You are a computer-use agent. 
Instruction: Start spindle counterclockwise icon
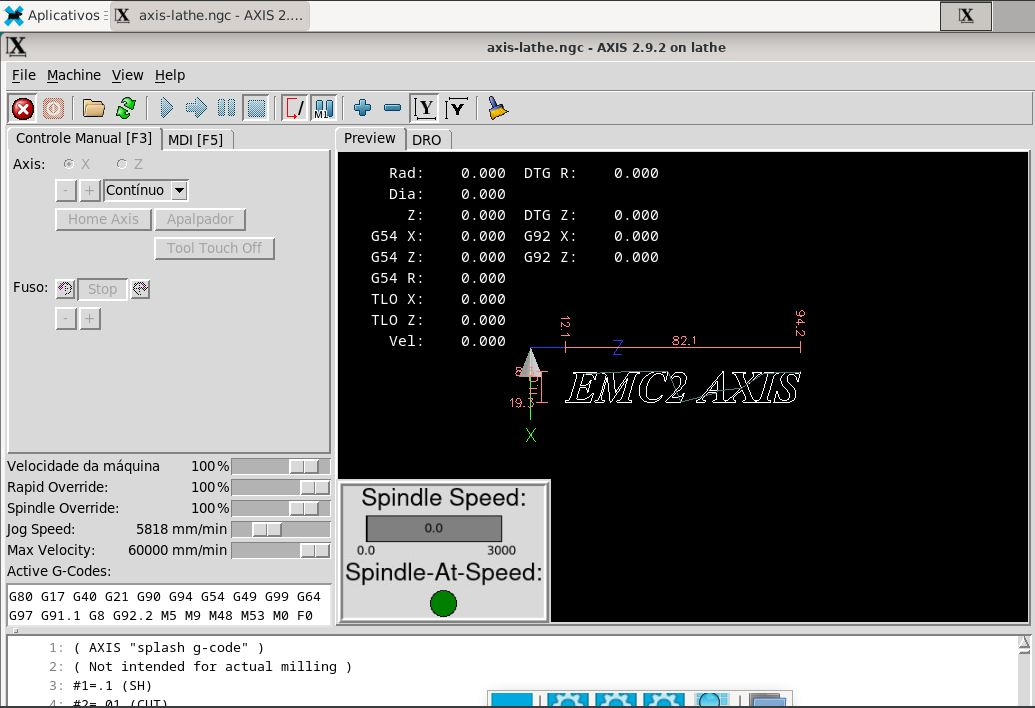coord(65,288)
